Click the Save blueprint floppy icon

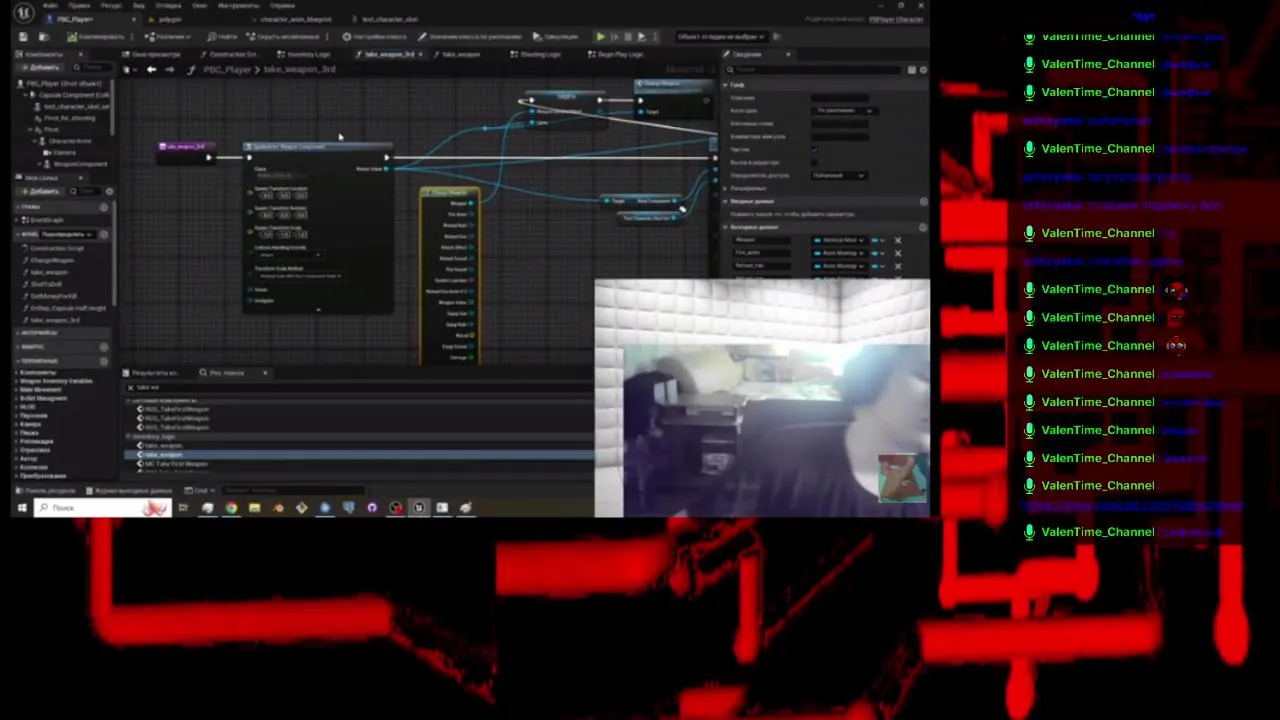tap(22, 37)
